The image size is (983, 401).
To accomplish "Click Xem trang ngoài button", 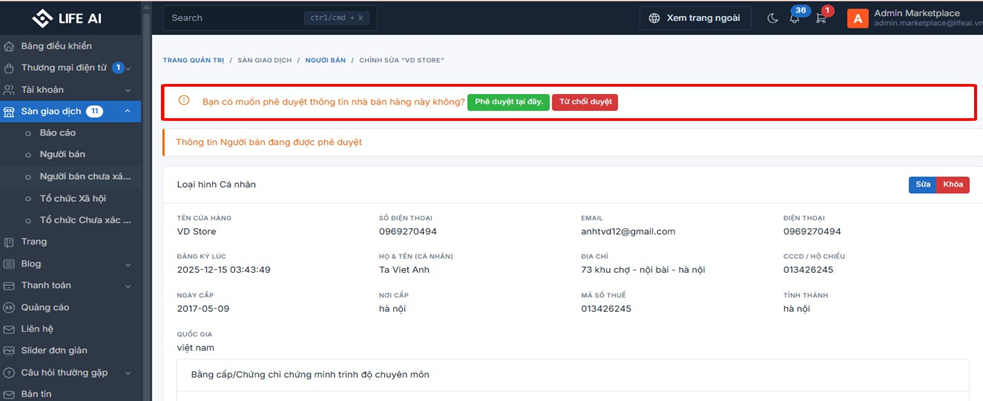I will [695, 18].
